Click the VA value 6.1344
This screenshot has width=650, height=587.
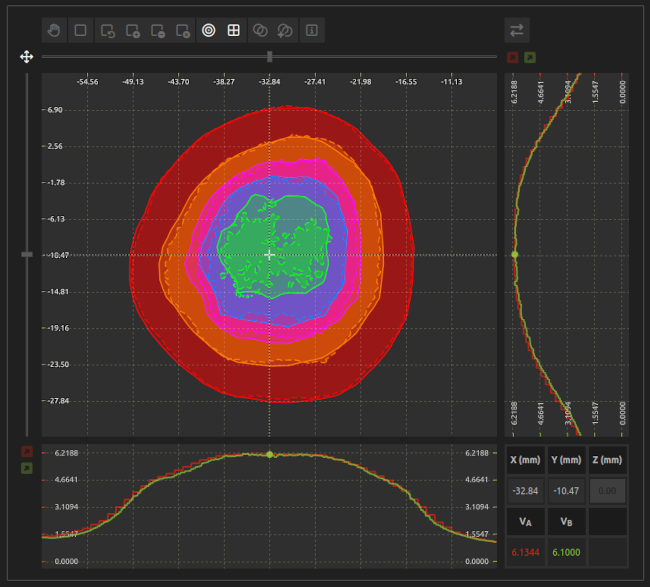pyautogui.click(x=525, y=552)
